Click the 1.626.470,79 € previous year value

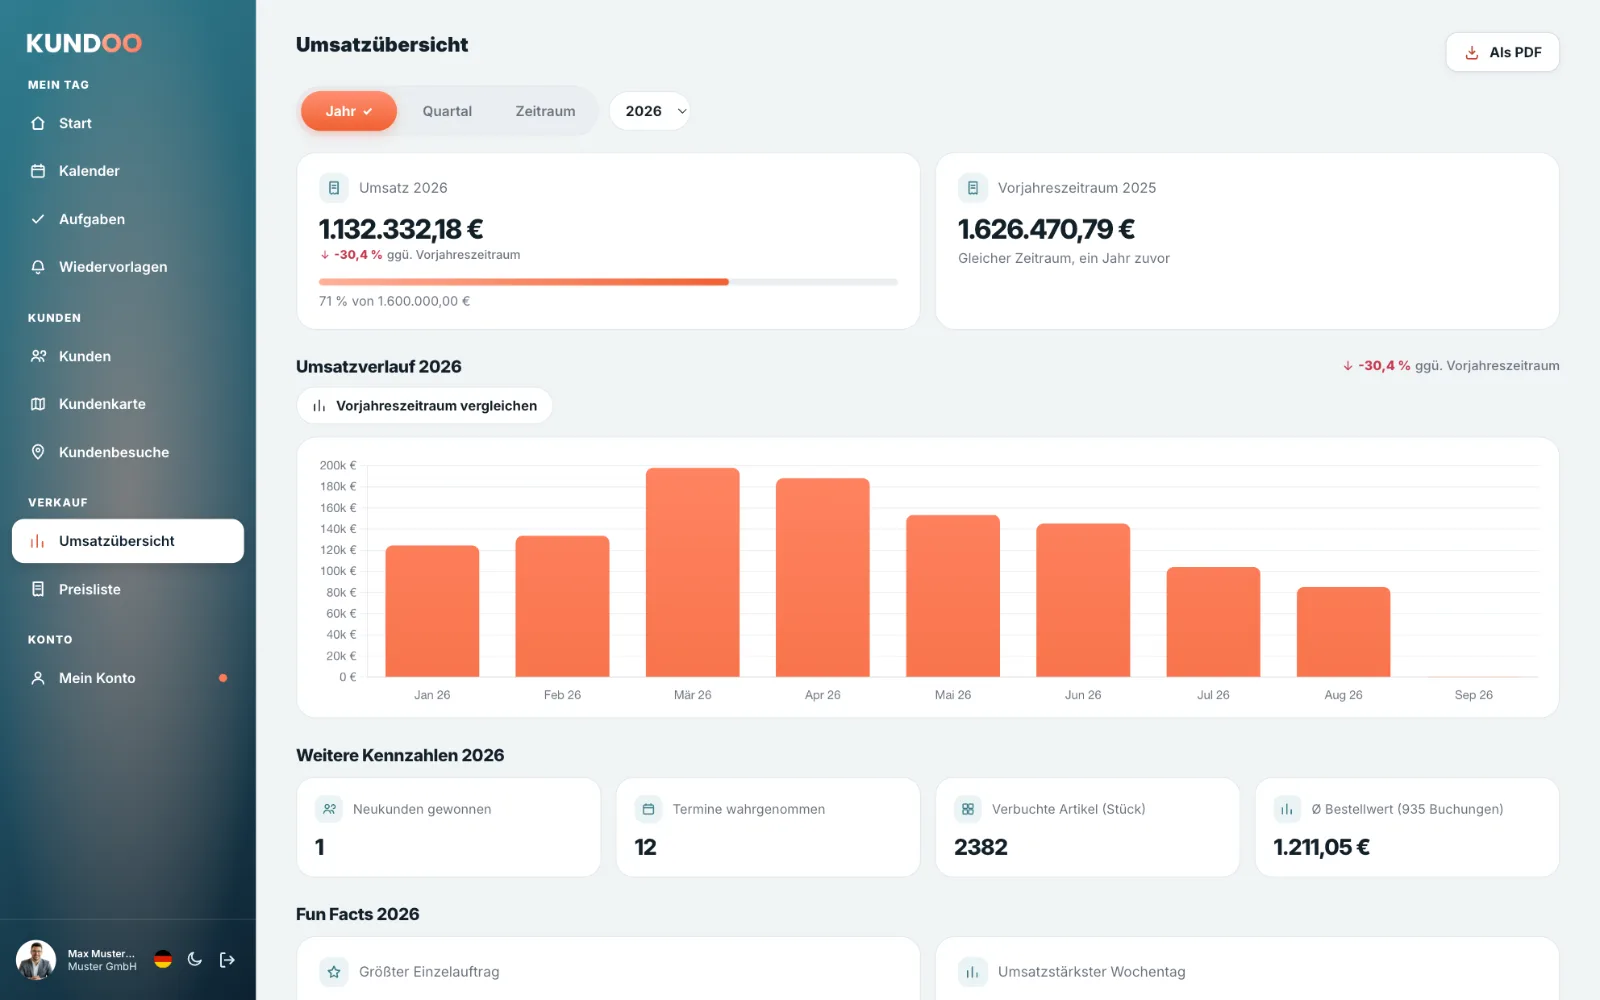tap(1046, 229)
